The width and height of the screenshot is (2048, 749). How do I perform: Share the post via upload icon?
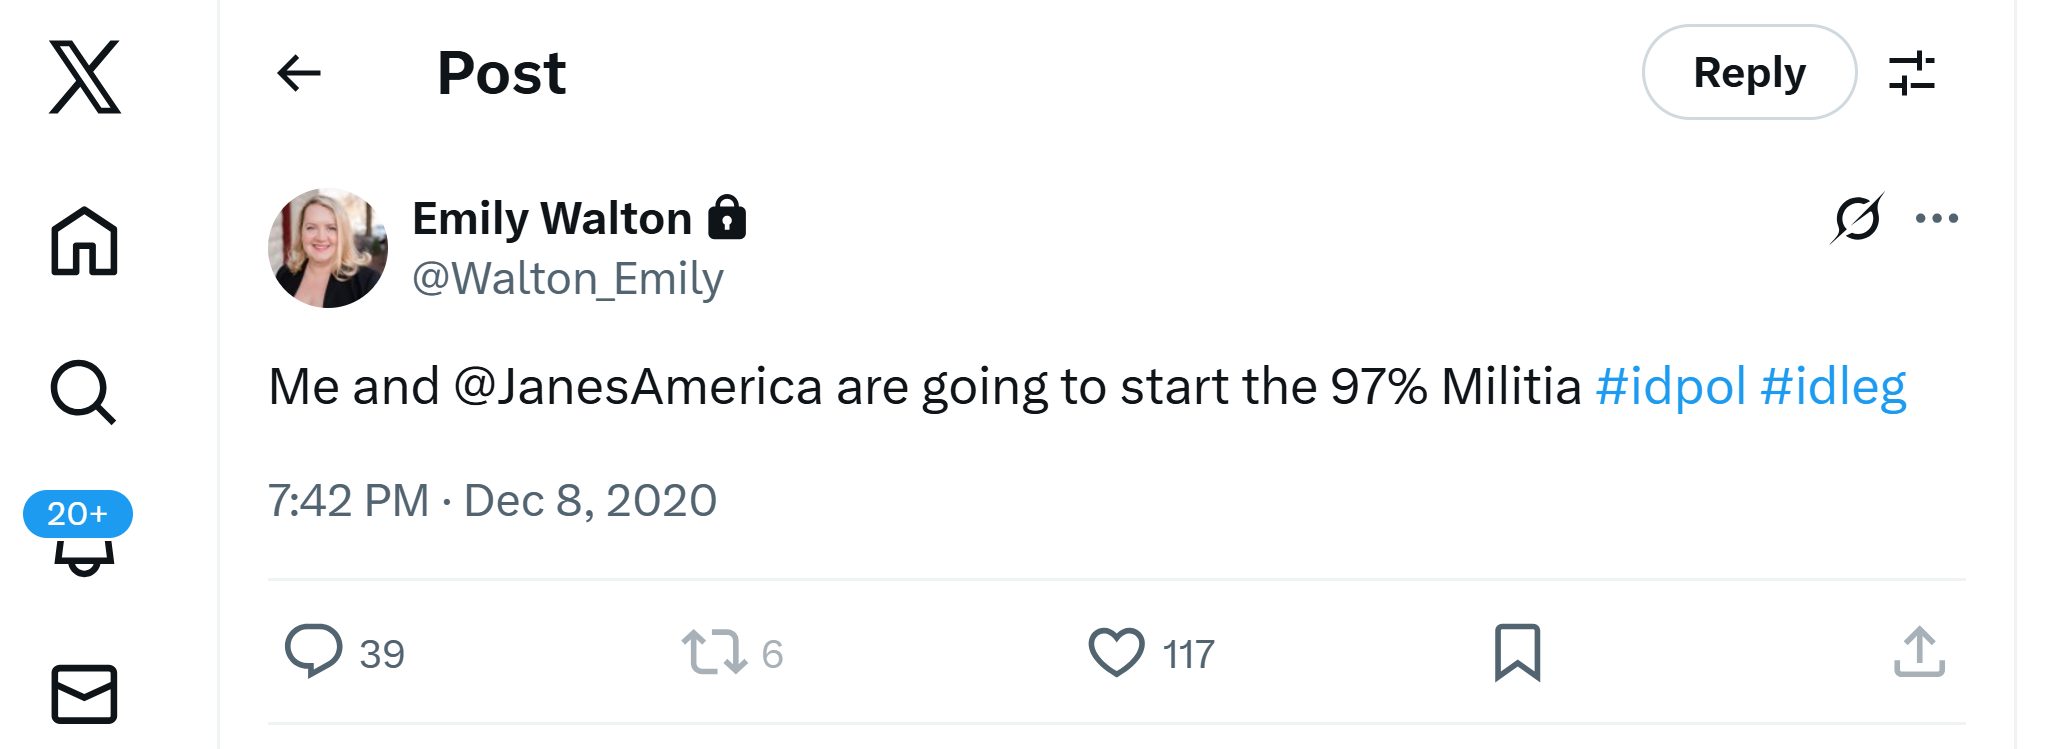coord(1919,652)
